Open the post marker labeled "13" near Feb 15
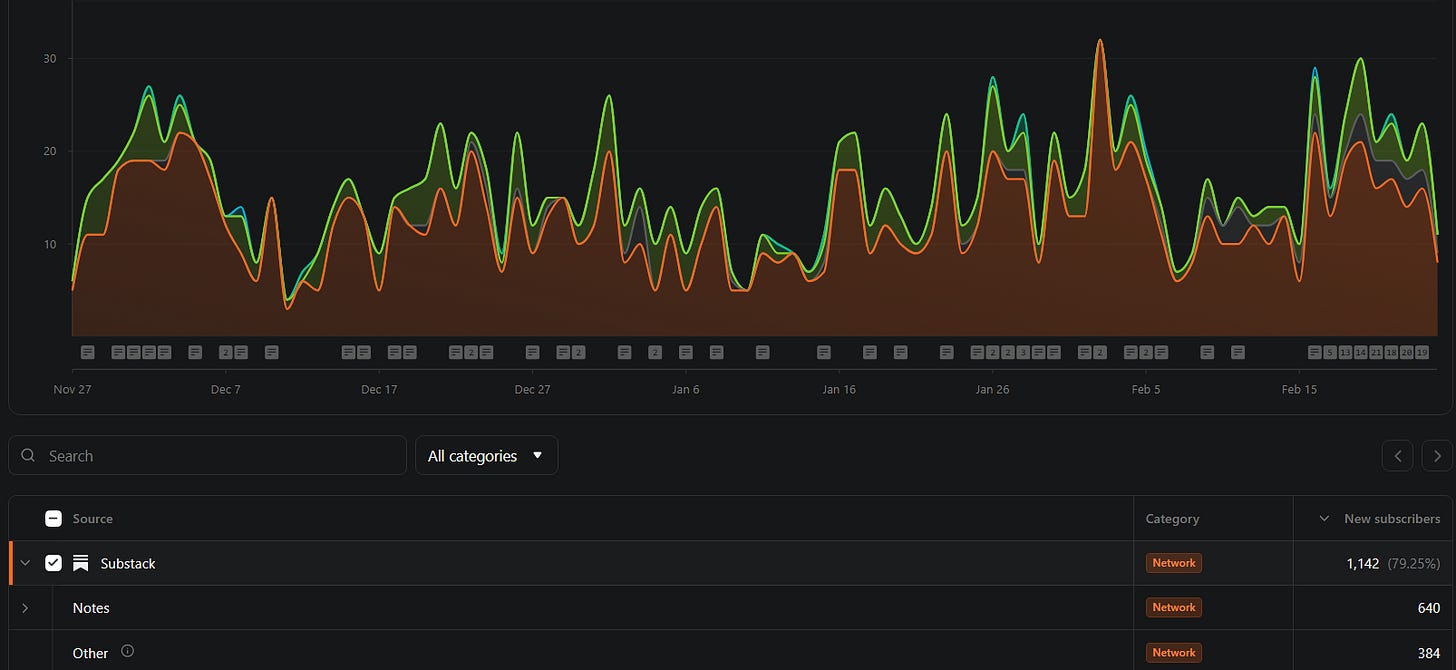 pyautogui.click(x=1345, y=352)
